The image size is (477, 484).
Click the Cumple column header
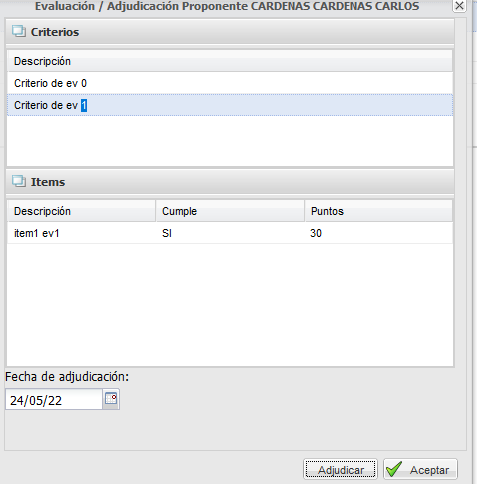tap(230, 211)
